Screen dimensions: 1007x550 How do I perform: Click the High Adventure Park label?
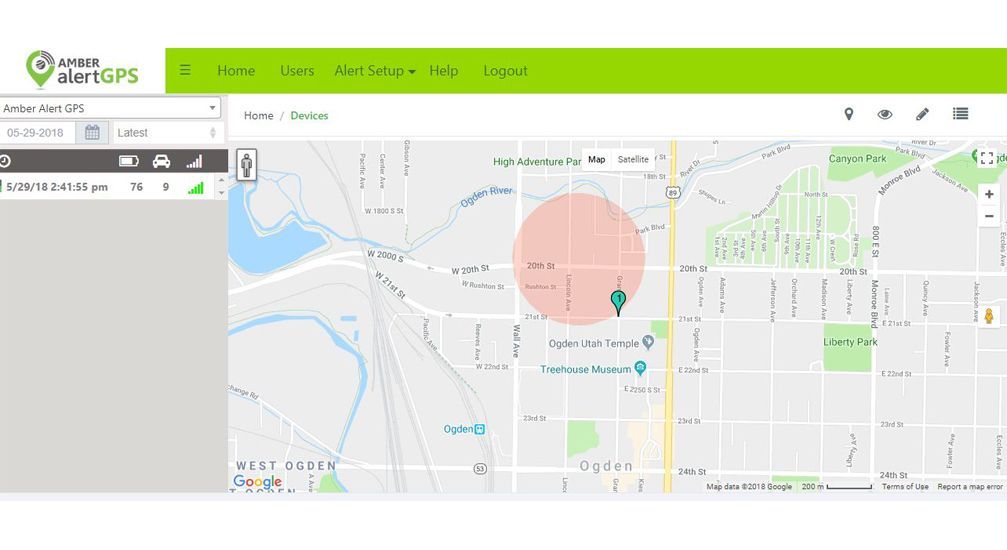tap(537, 162)
